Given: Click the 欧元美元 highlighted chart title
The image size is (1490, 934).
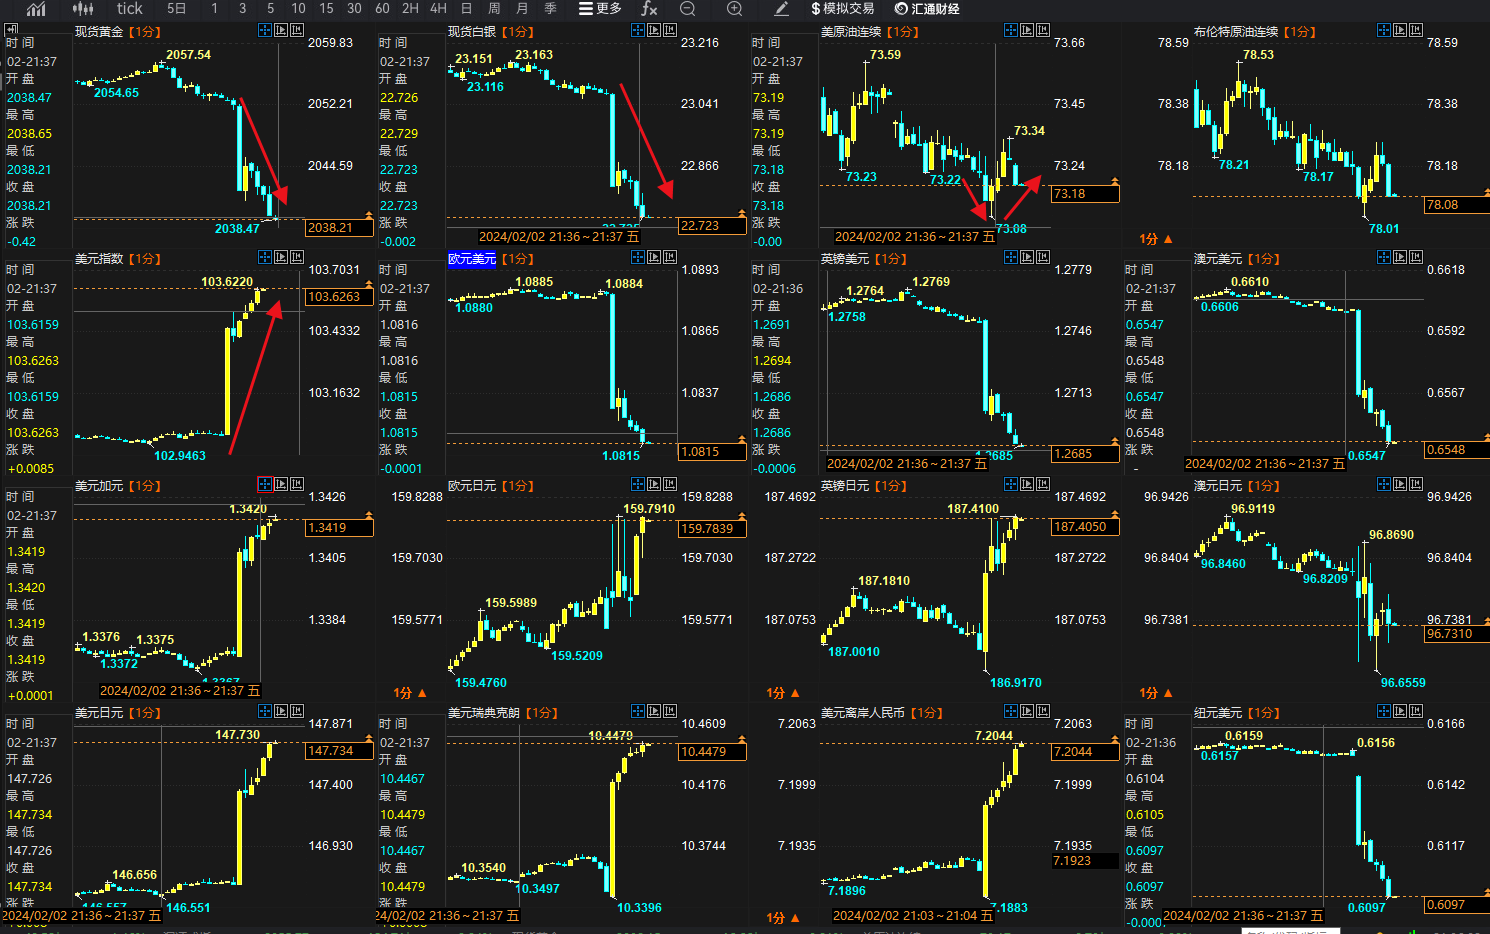Looking at the screenshot, I should tap(471, 259).
